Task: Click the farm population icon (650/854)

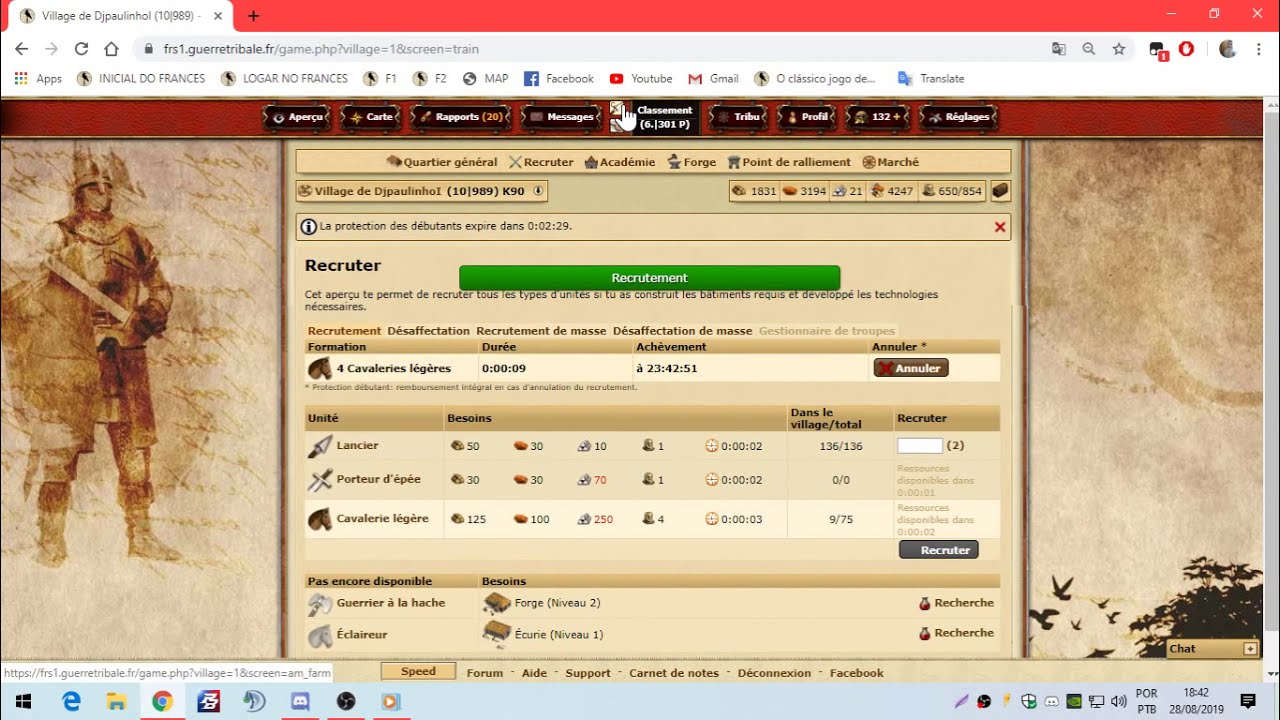Action: [928, 191]
